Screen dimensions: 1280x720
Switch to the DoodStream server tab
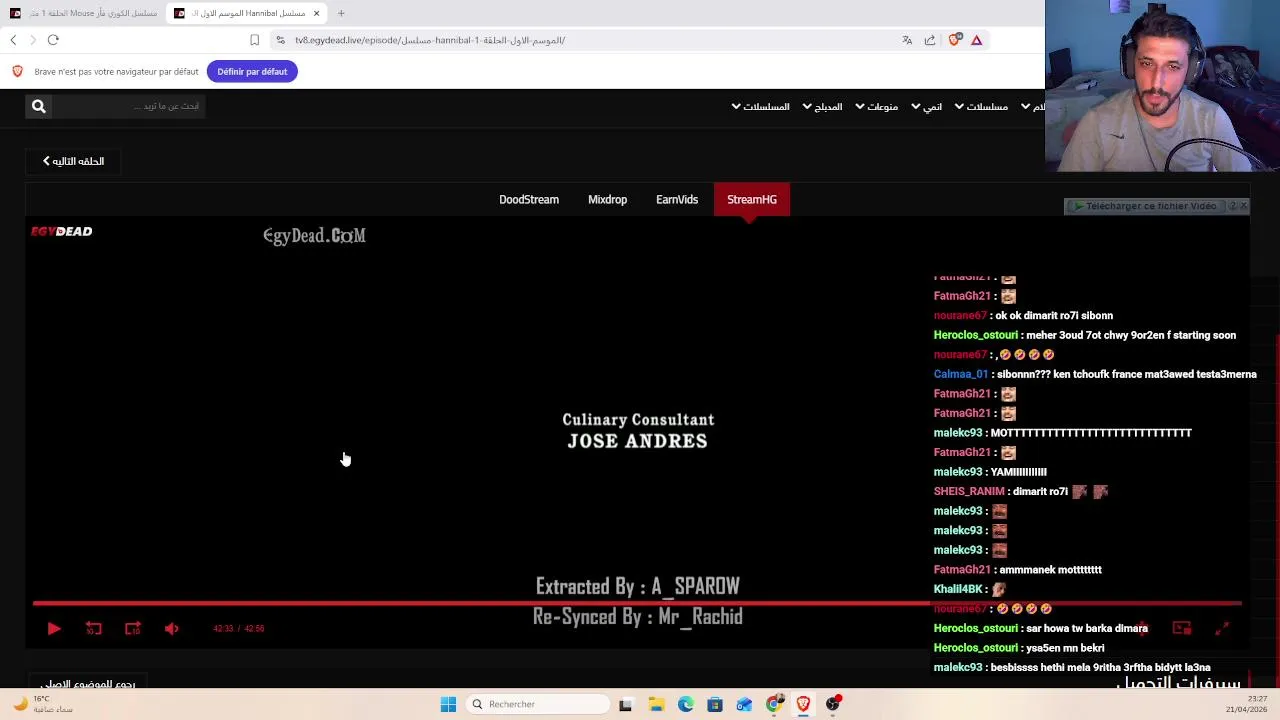529,200
